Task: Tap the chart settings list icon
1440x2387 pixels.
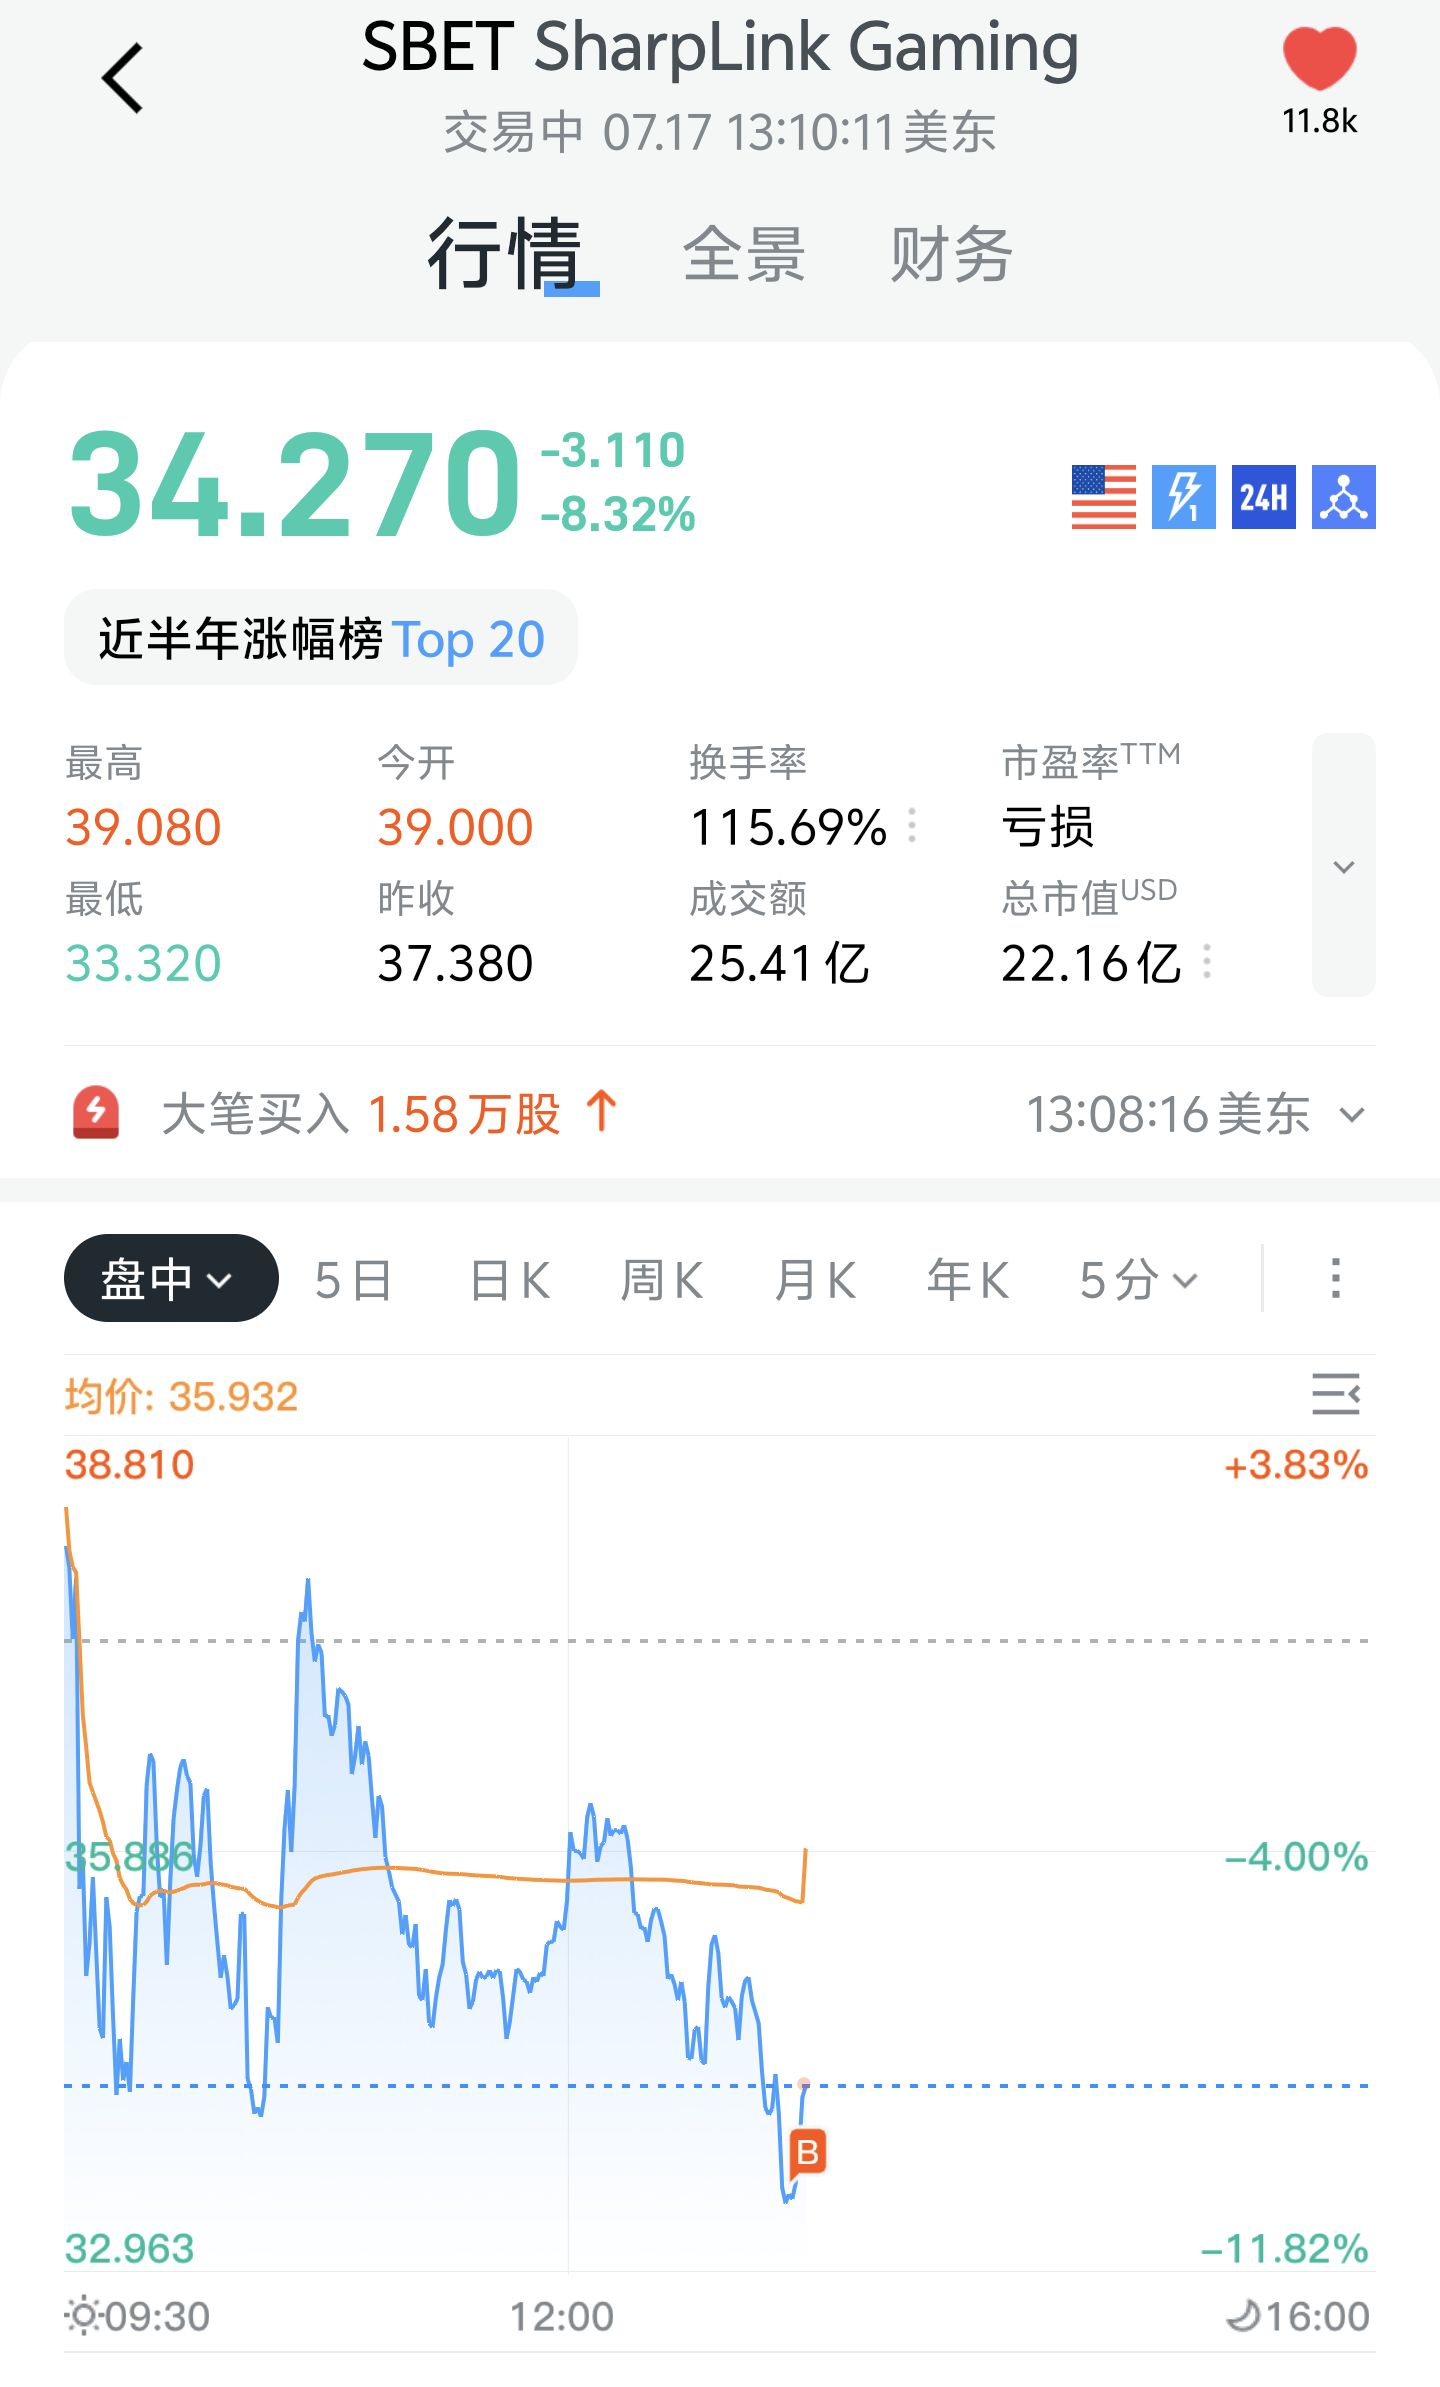Action: (1336, 1394)
